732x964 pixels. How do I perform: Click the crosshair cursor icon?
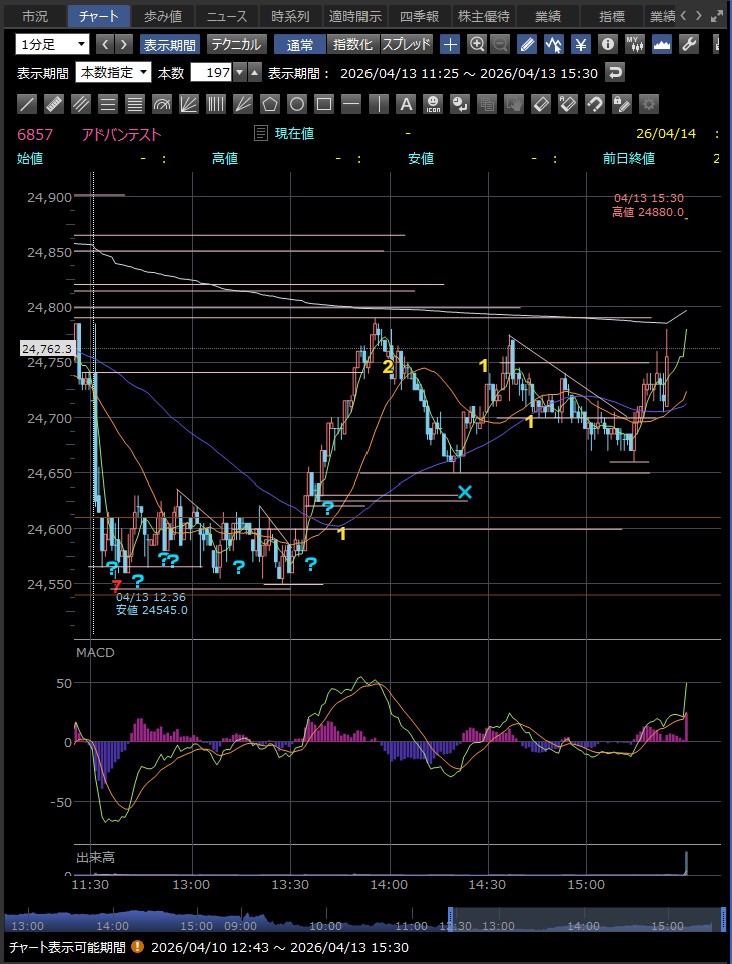451,44
